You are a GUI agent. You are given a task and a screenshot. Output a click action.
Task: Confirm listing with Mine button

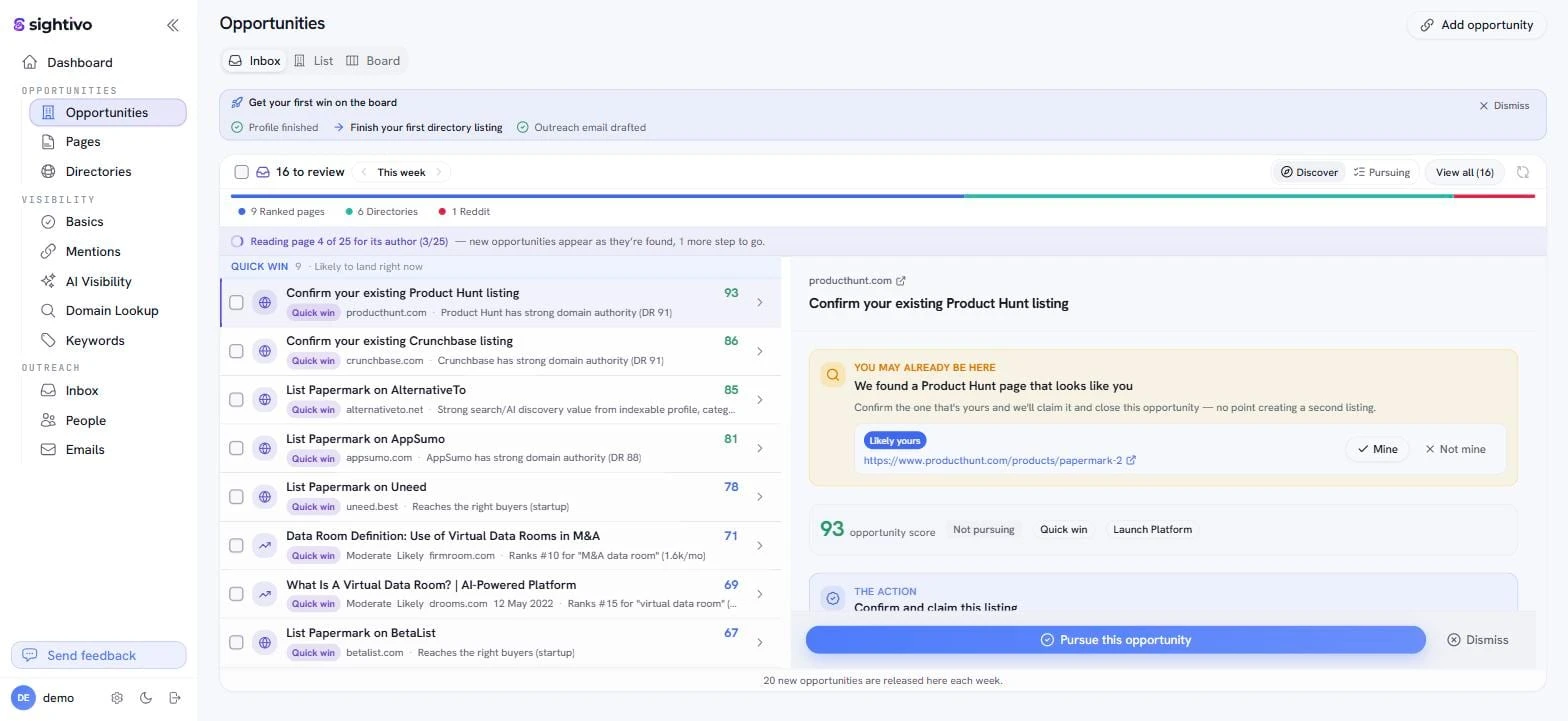tap(1377, 449)
